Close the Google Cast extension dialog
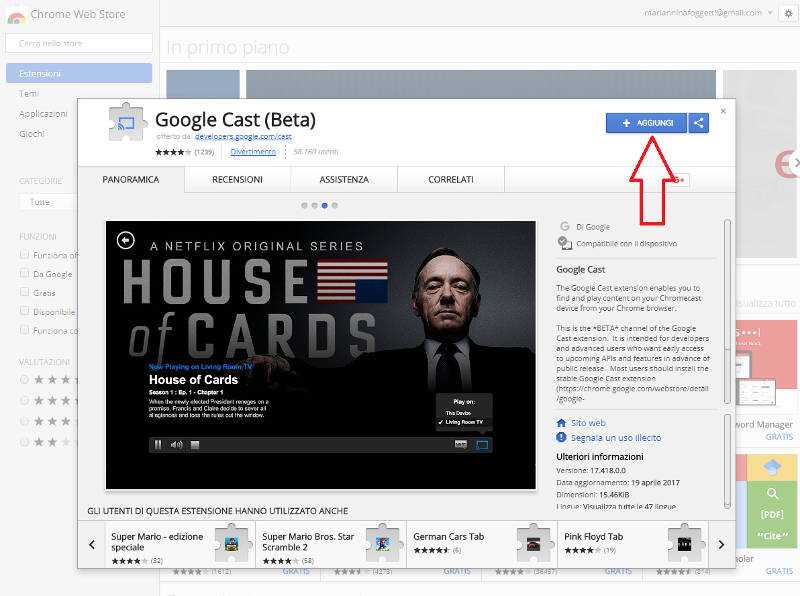800x596 pixels. click(723, 111)
